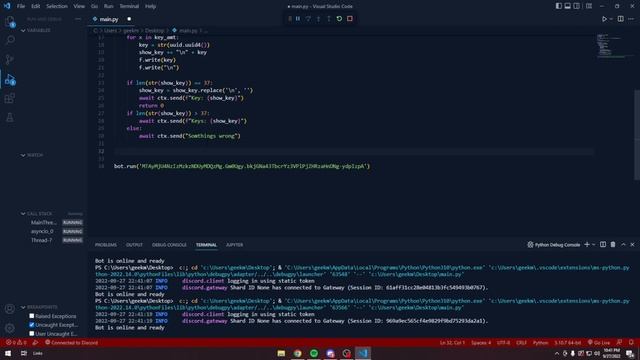The width and height of the screenshot is (640, 360).
Task: Open the Run menu
Action: pos(109,6)
